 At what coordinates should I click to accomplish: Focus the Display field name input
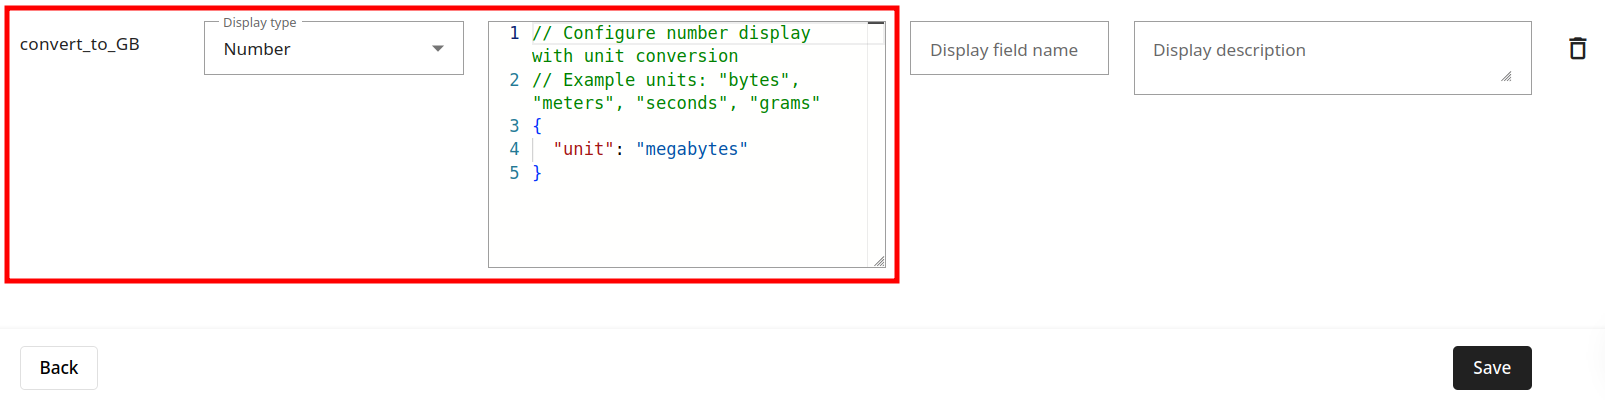1009,48
